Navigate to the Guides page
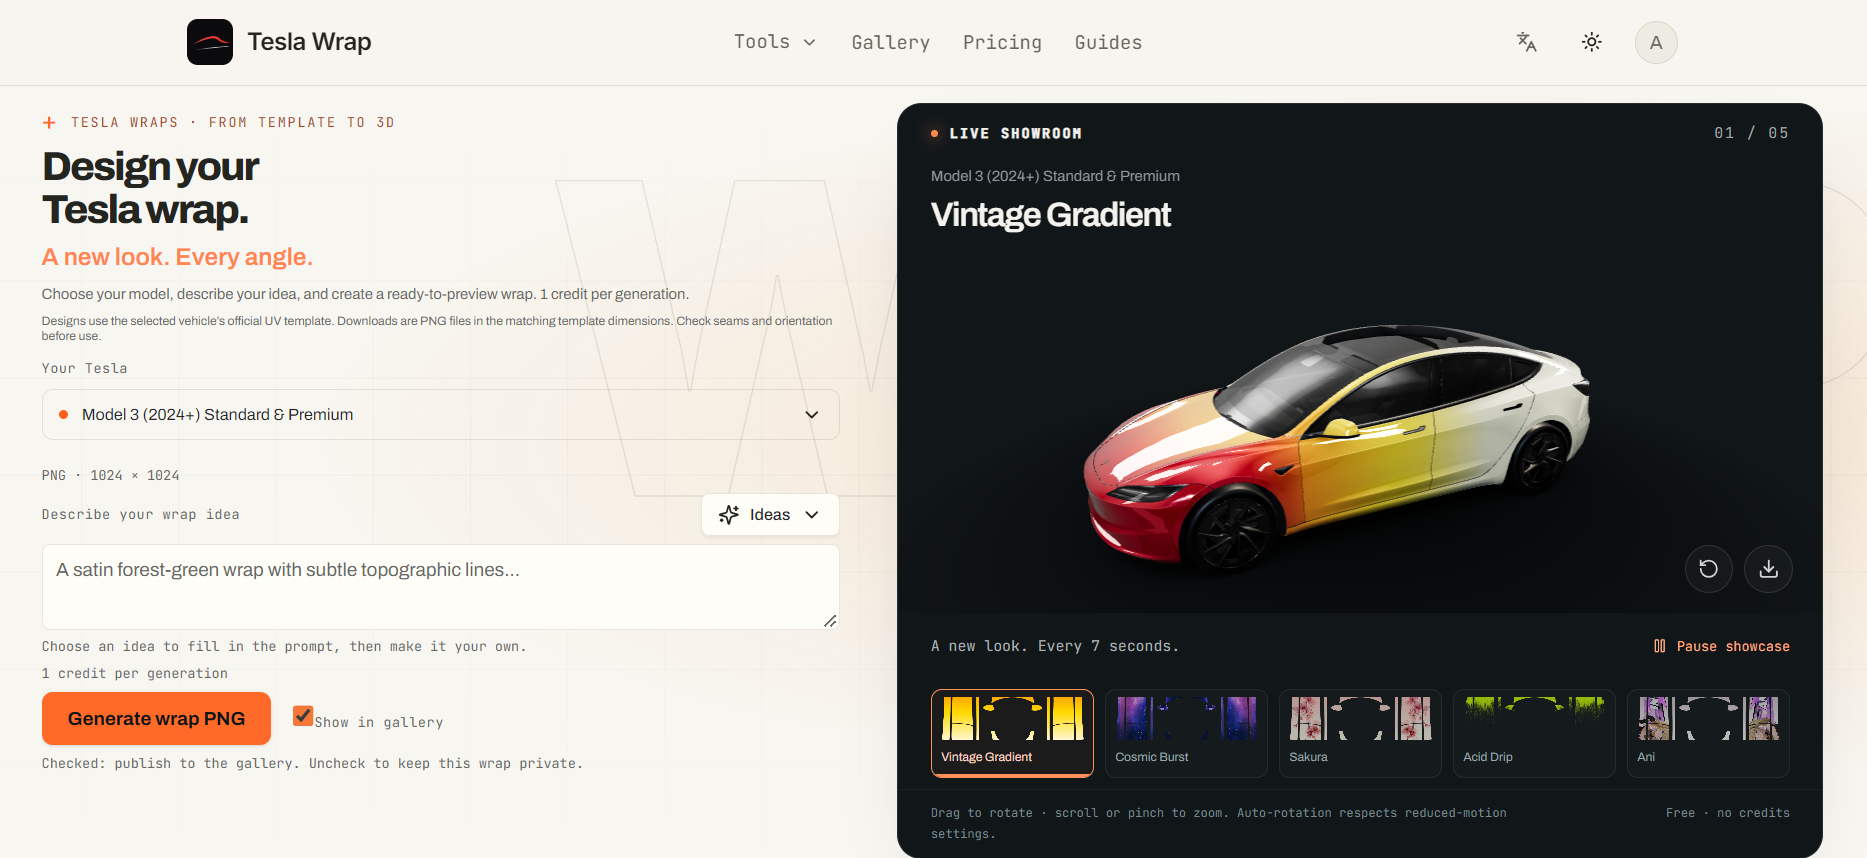The image size is (1867, 858). (x=1108, y=42)
